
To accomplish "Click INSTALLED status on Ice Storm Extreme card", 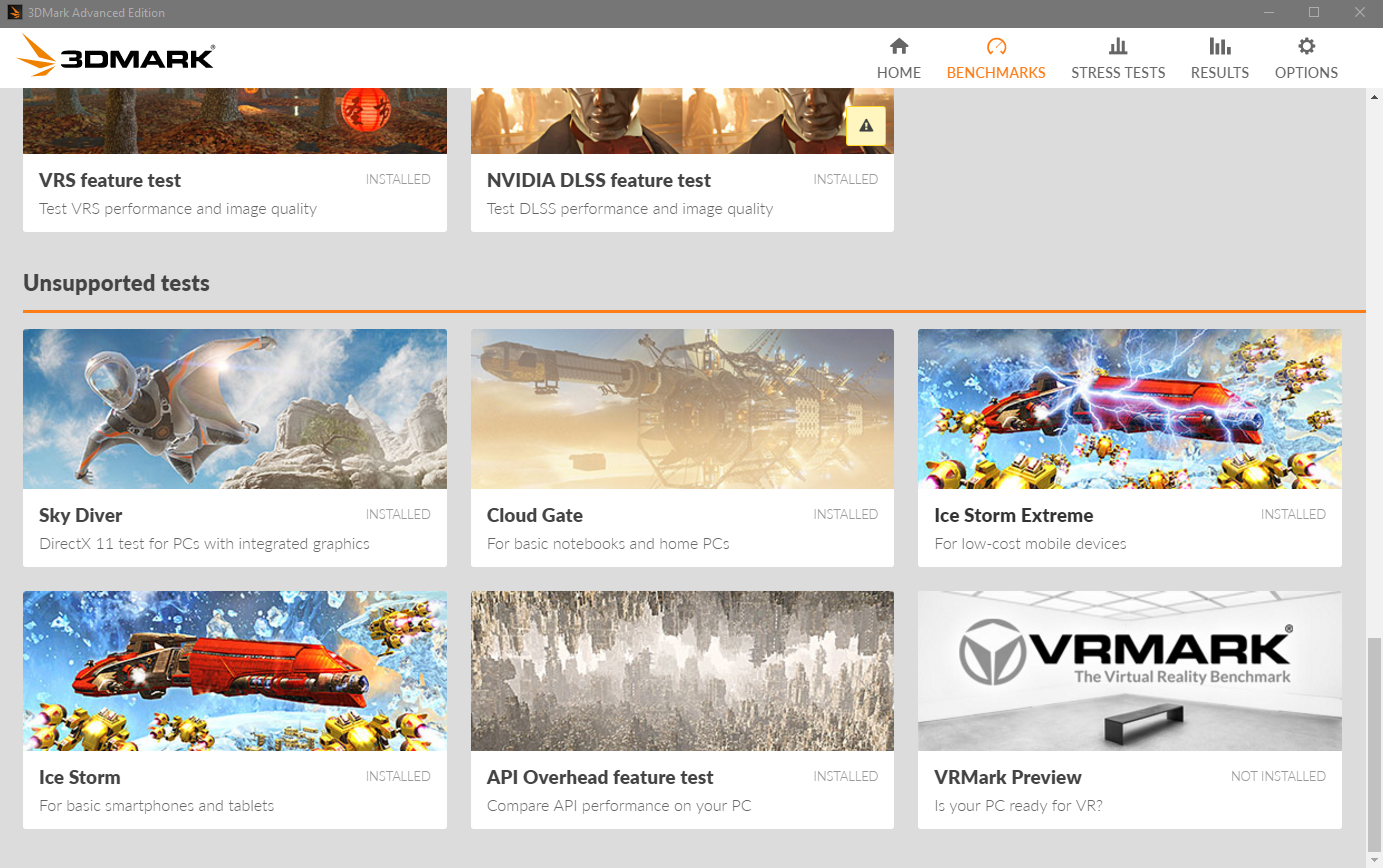I will (1293, 514).
